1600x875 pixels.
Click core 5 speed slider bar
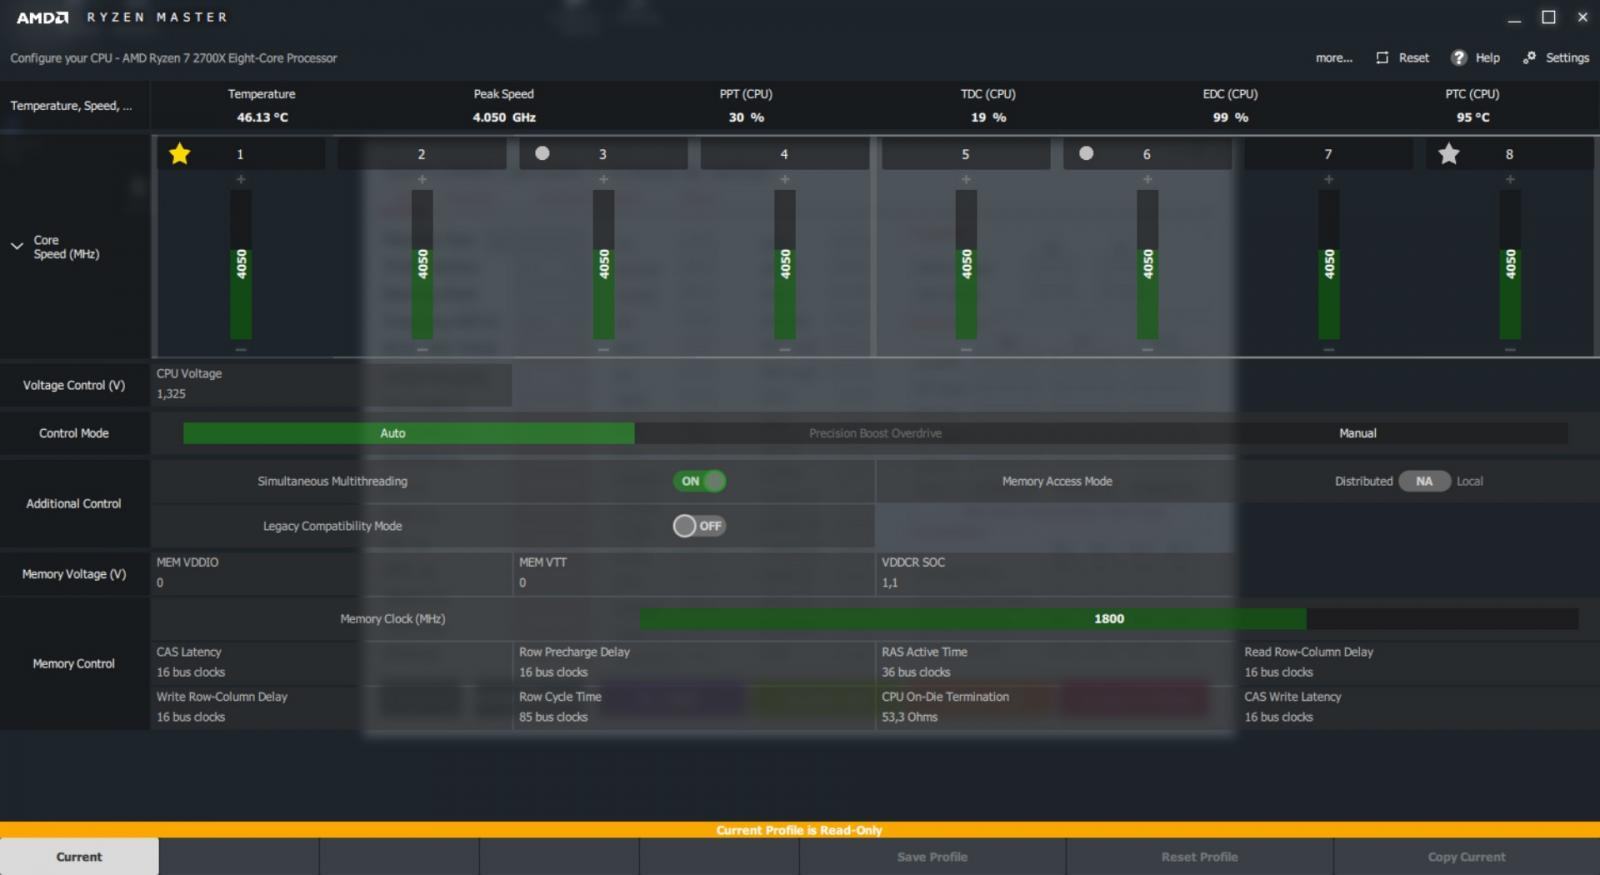point(966,265)
